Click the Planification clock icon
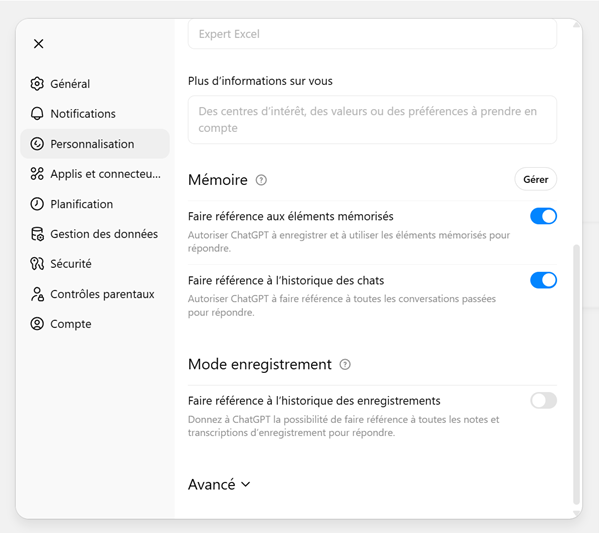The height and width of the screenshot is (533, 599). (37, 204)
